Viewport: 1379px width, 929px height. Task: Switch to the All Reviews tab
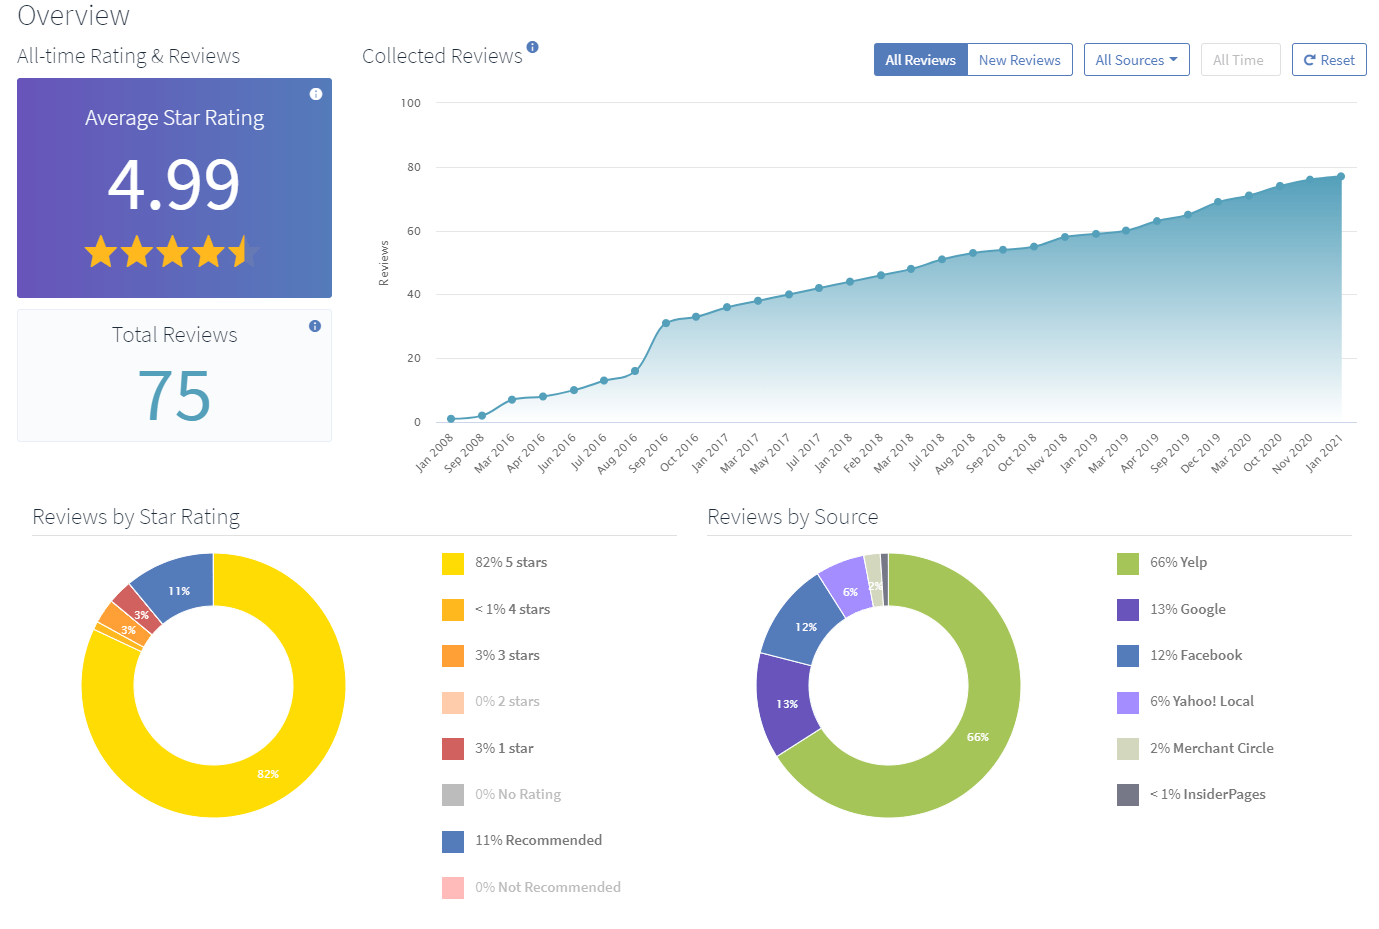tap(920, 60)
